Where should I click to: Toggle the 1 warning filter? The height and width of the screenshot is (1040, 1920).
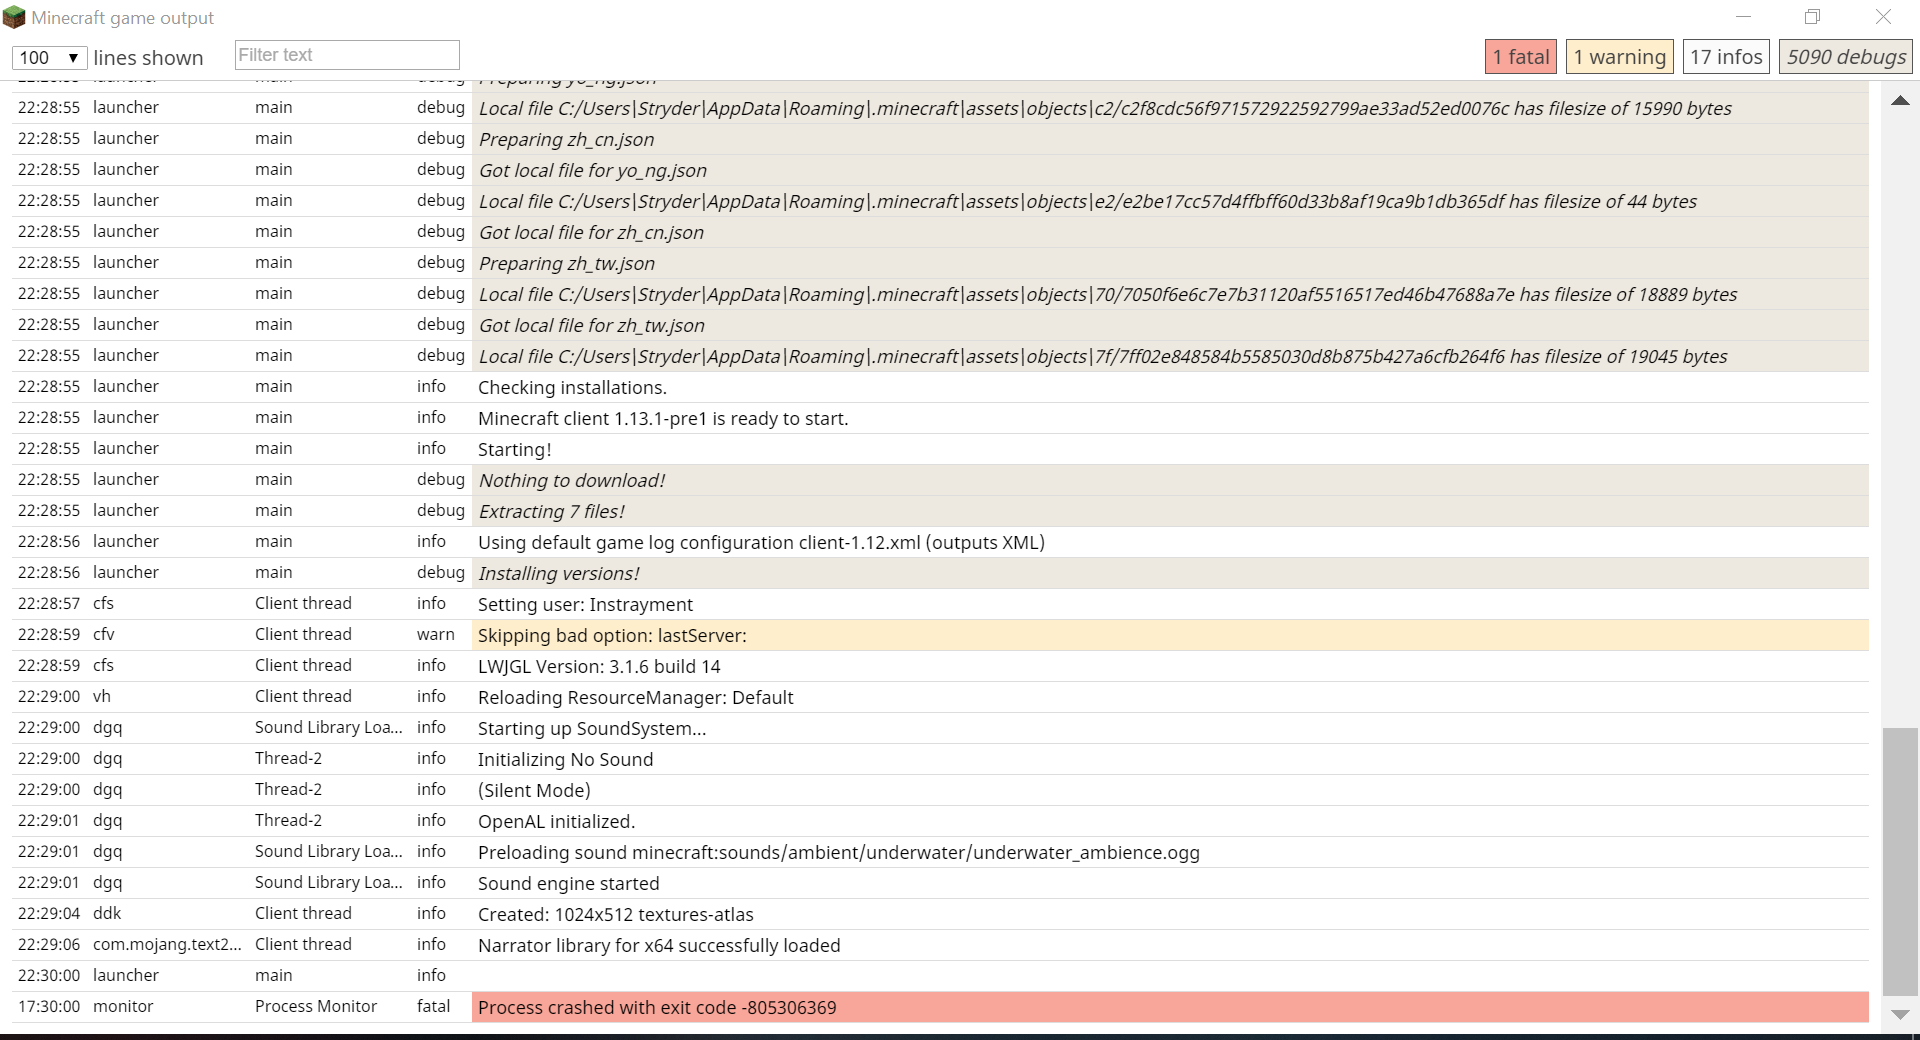click(1619, 57)
